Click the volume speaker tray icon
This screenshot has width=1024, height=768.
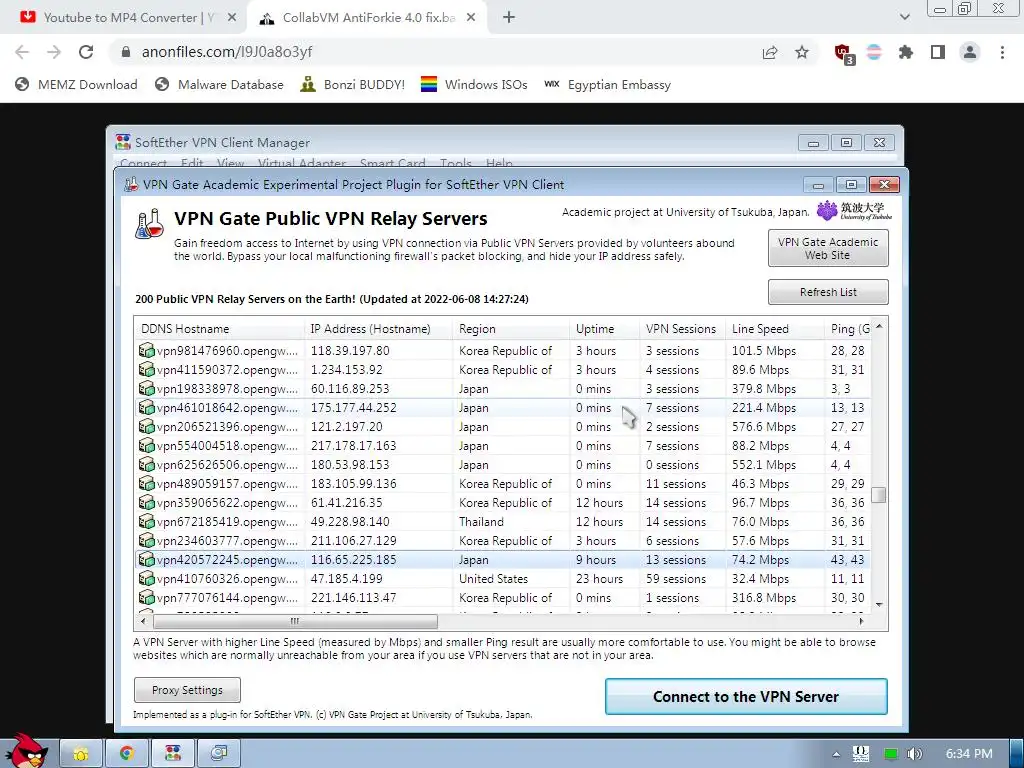tap(914, 754)
